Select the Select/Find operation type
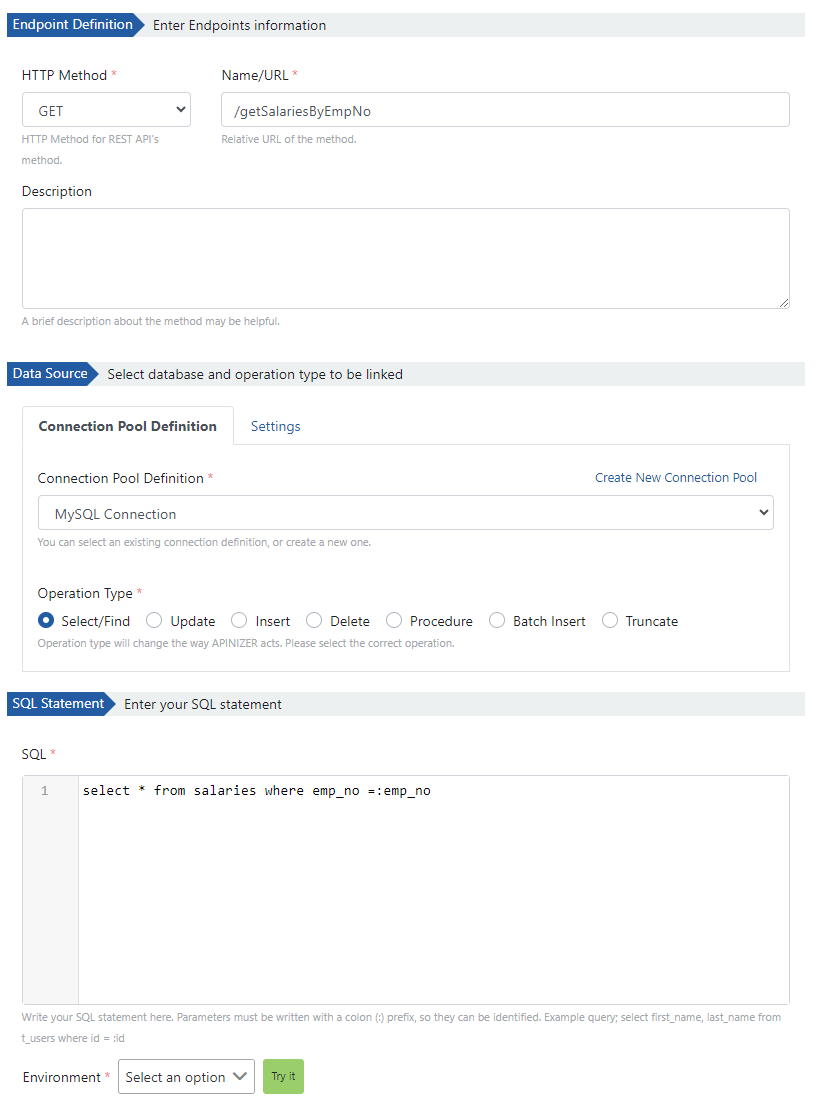Viewport: 816px width, 1107px height. point(43,620)
